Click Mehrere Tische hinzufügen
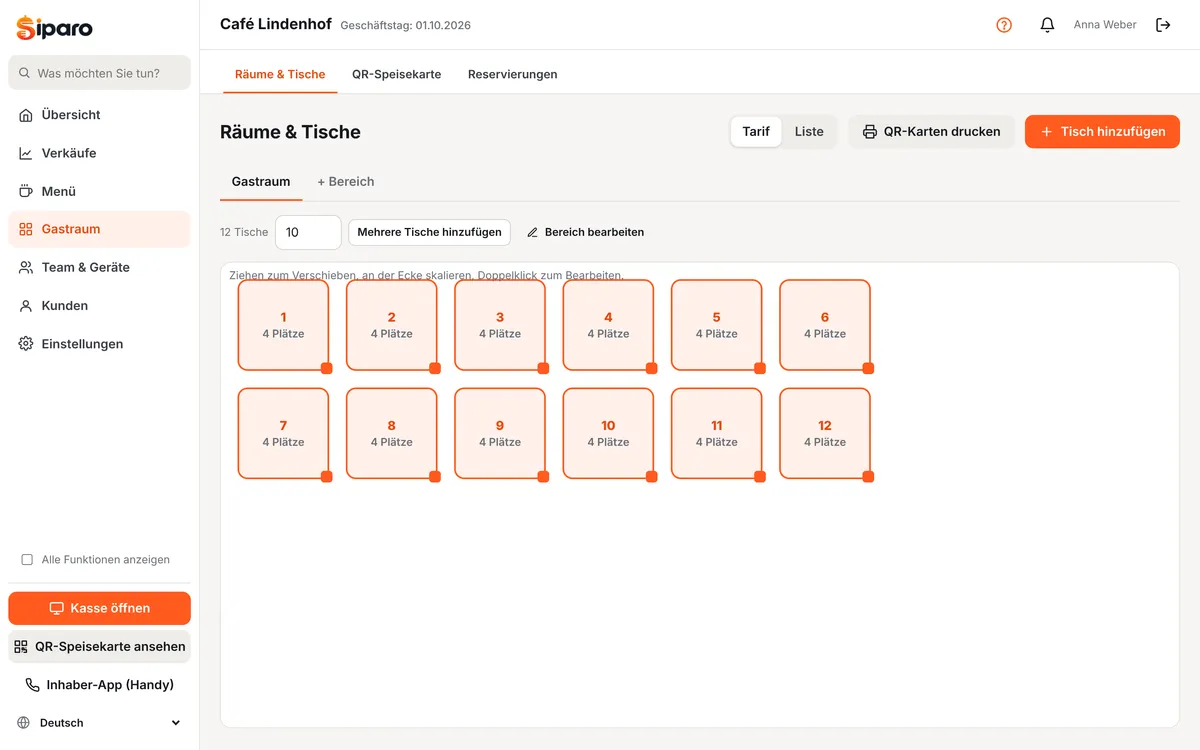The image size is (1200, 750). (x=430, y=232)
